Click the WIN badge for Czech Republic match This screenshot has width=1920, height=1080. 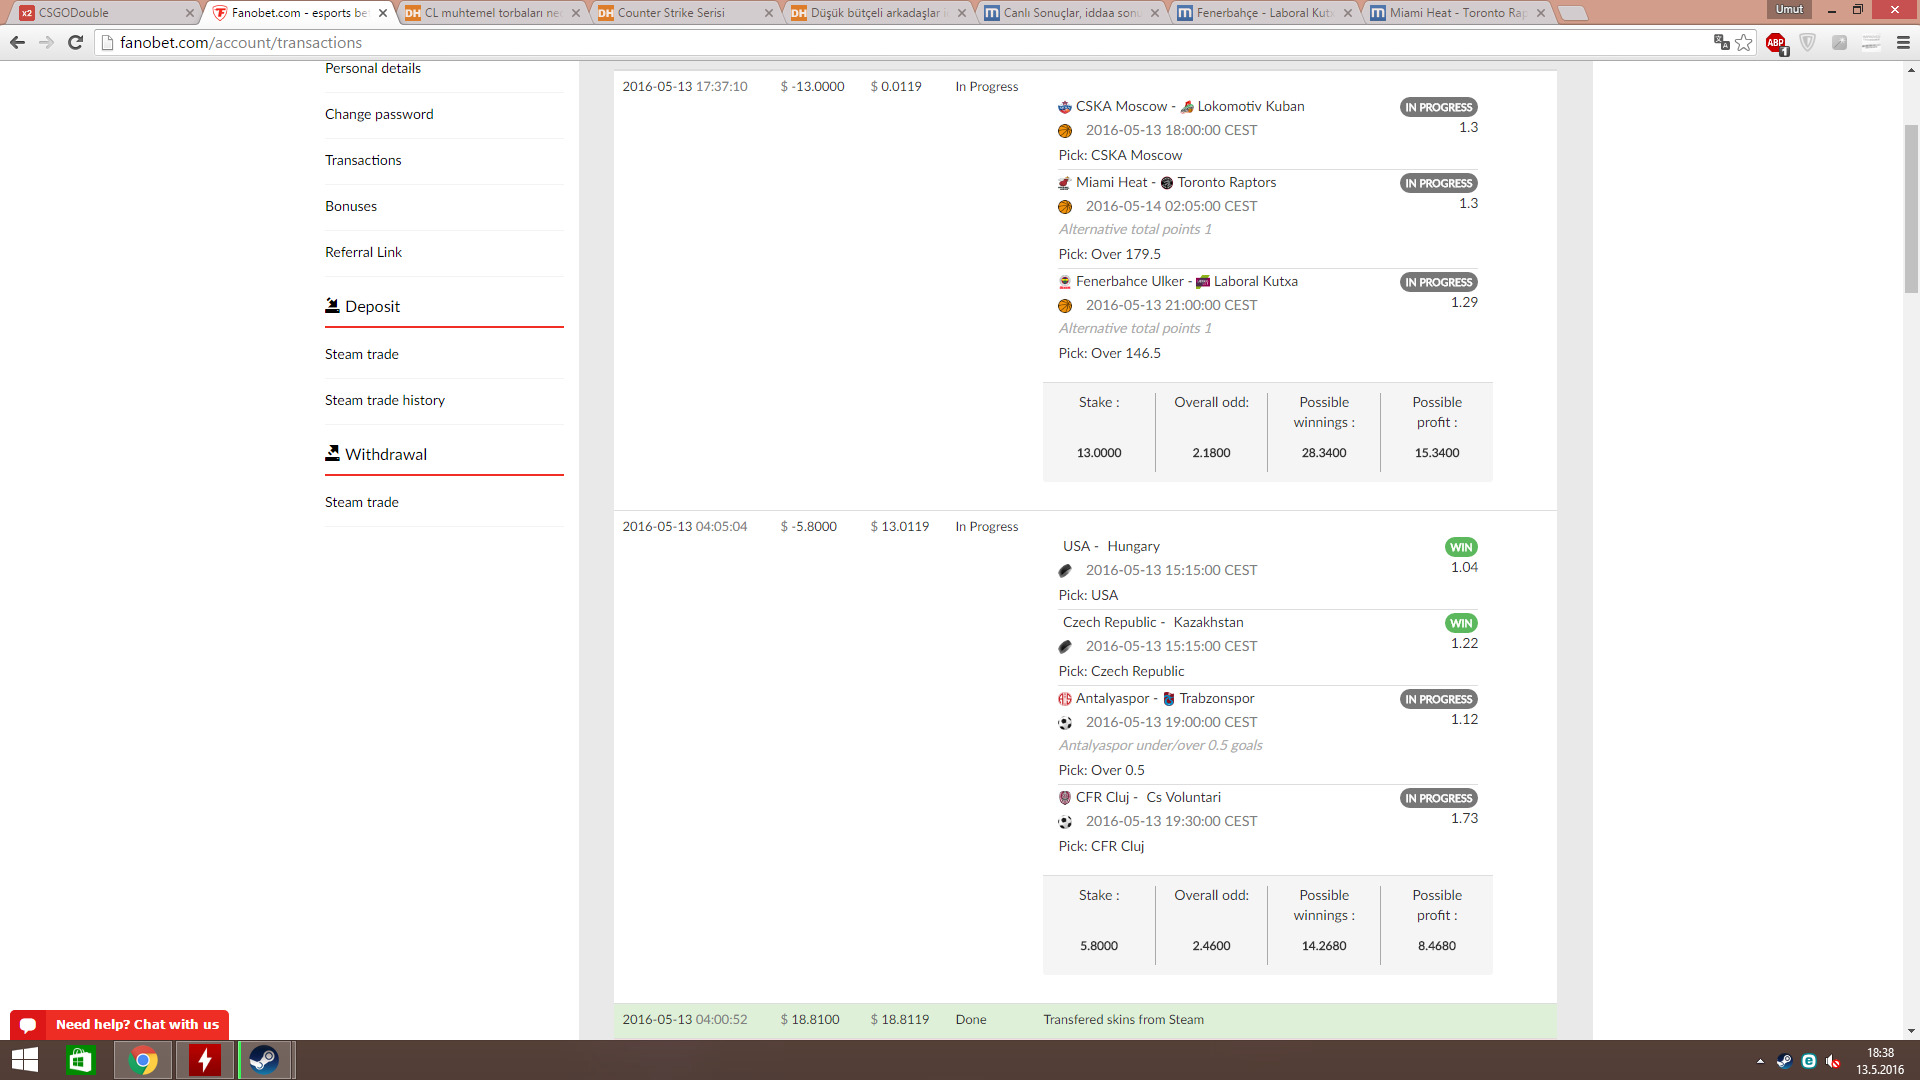(x=1461, y=623)
